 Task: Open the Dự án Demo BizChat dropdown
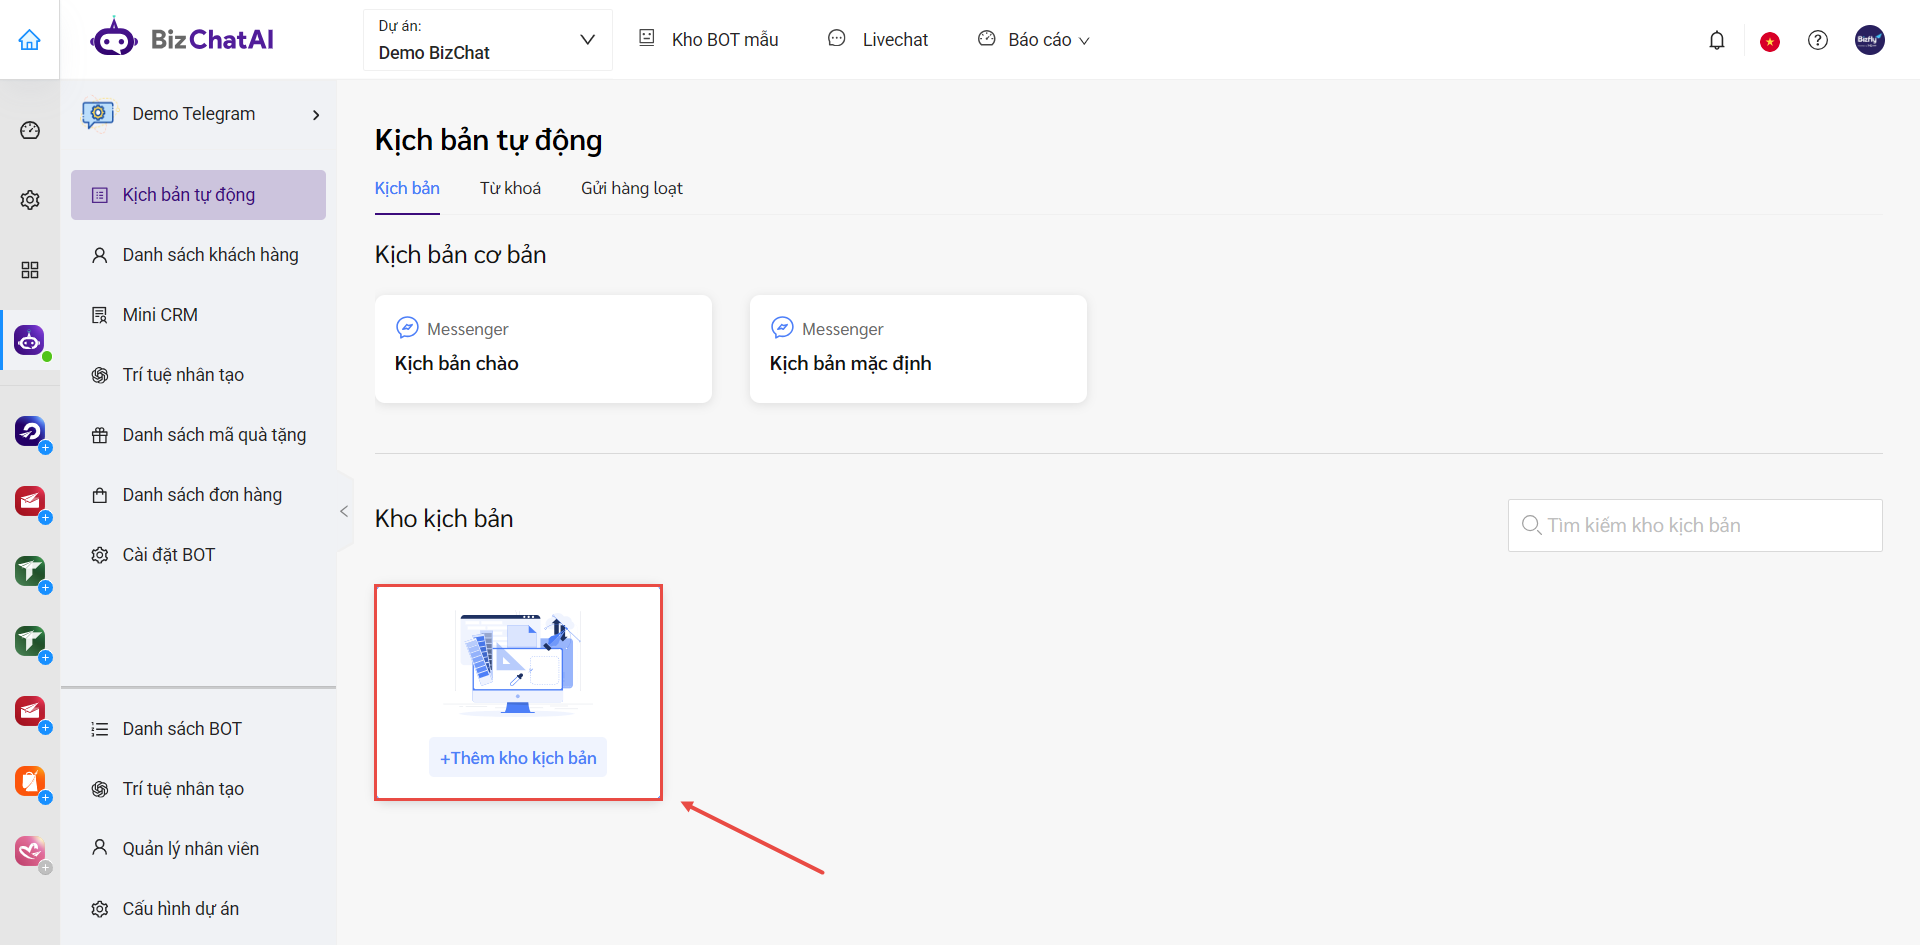(488, 40)
